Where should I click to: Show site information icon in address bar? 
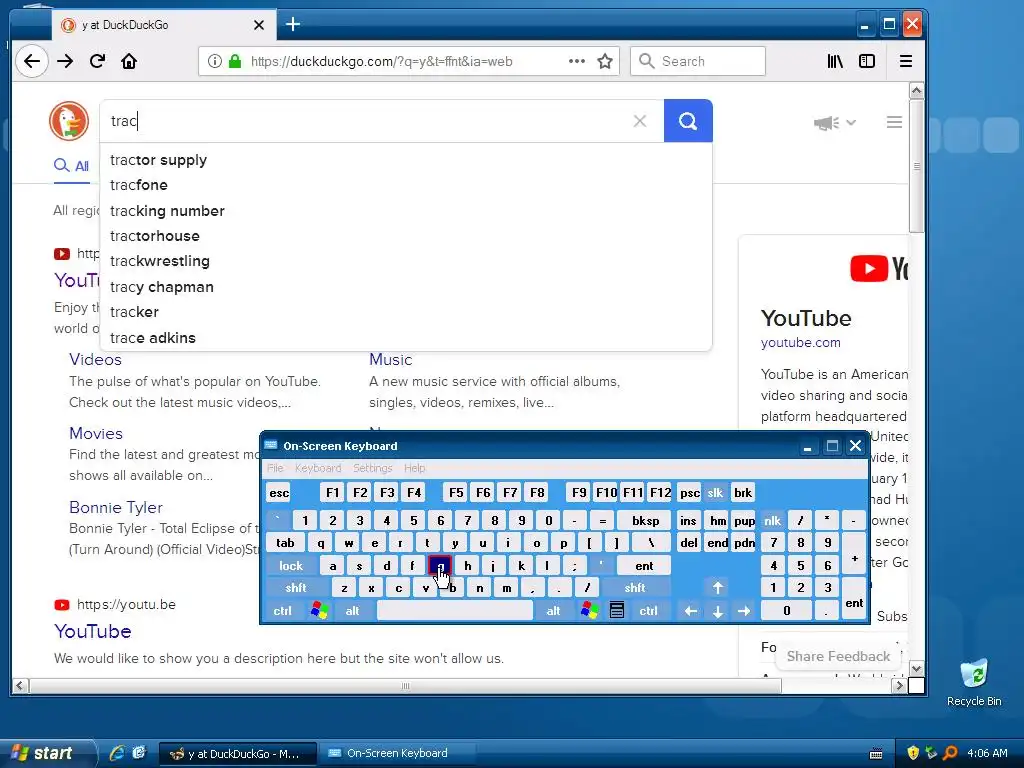(214, 61)
